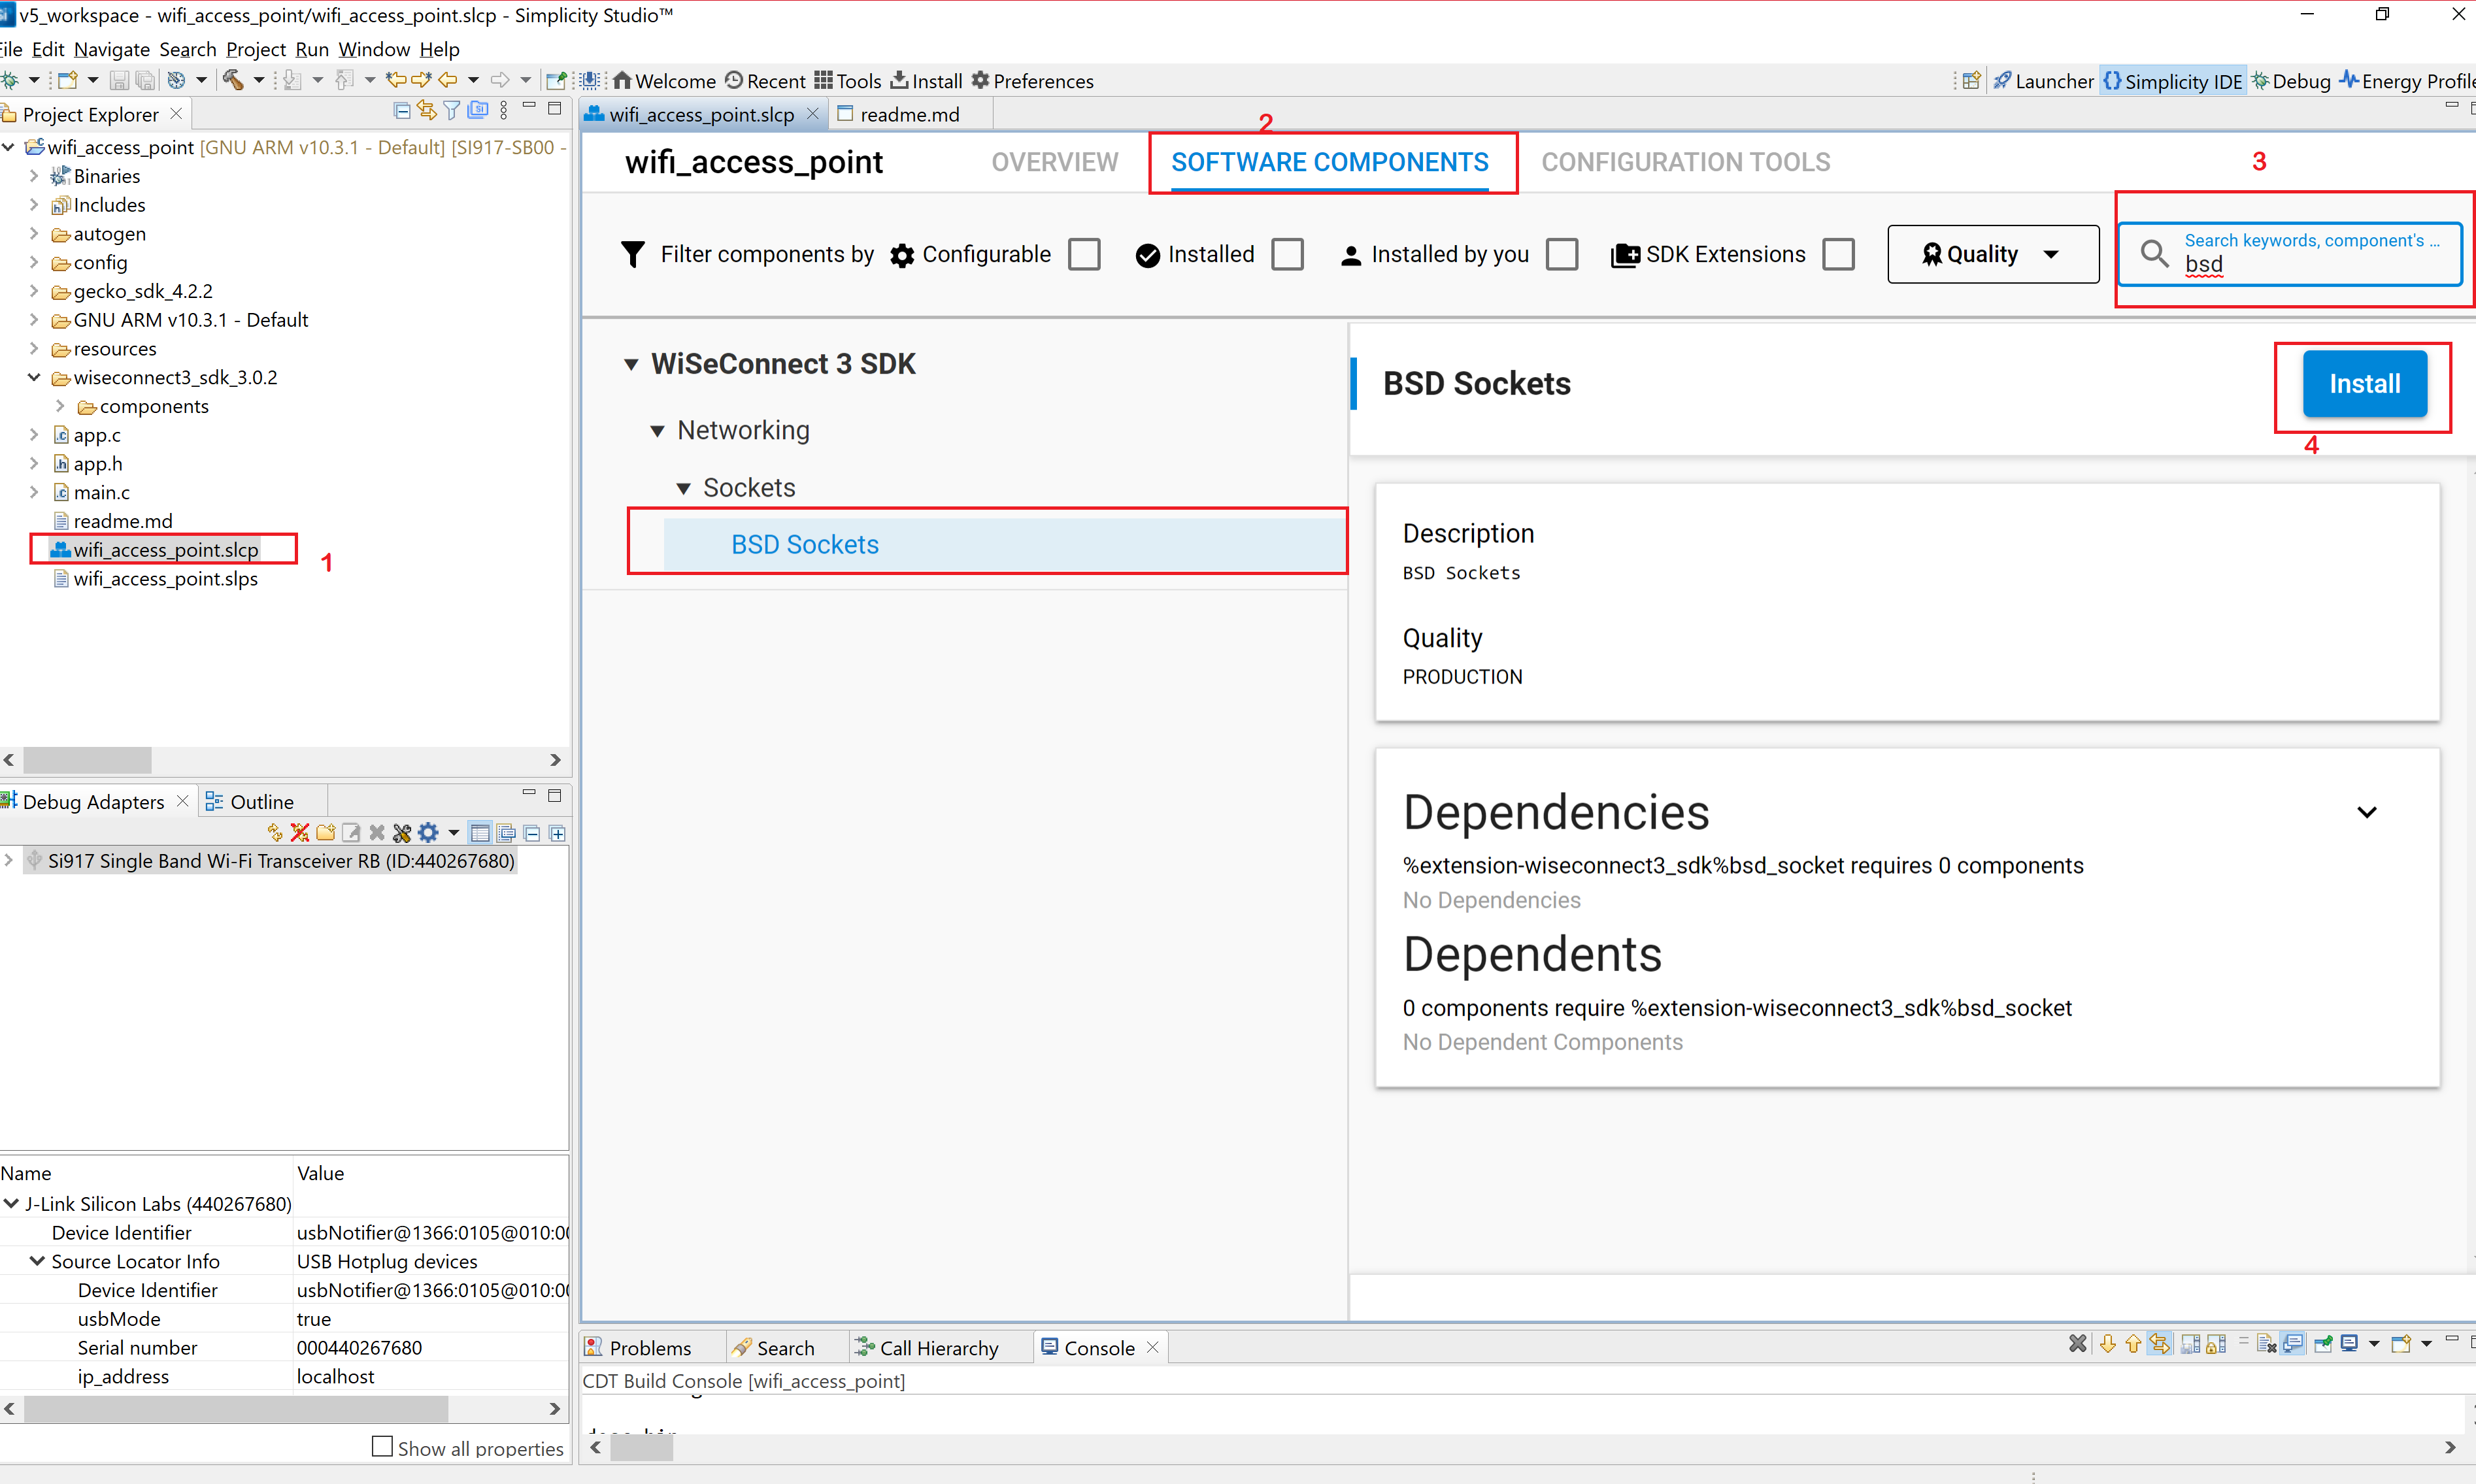Click the blue Install button
Image resolution: width=2476 pixels, height=1484 pixels.
pyautogui.click(x=2364, y=384)
